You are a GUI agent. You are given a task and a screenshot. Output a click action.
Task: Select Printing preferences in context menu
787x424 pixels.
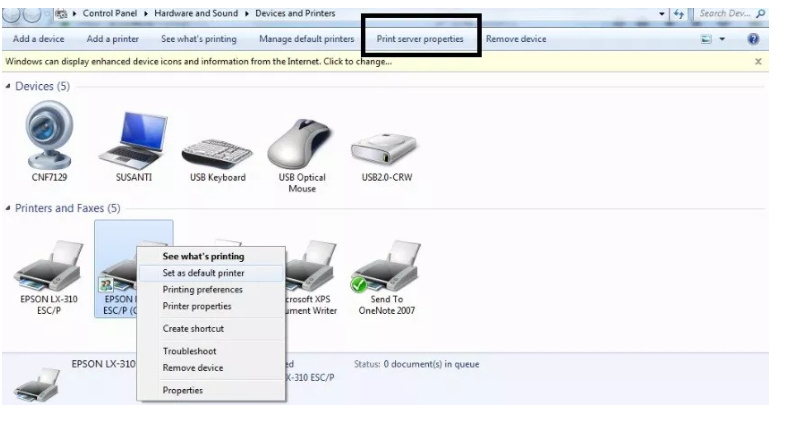coord(202,290)
